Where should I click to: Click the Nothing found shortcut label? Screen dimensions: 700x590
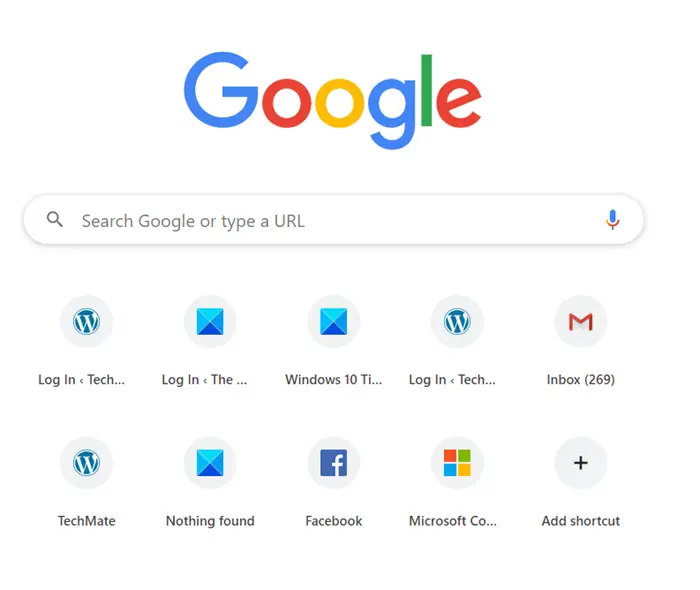210,521
